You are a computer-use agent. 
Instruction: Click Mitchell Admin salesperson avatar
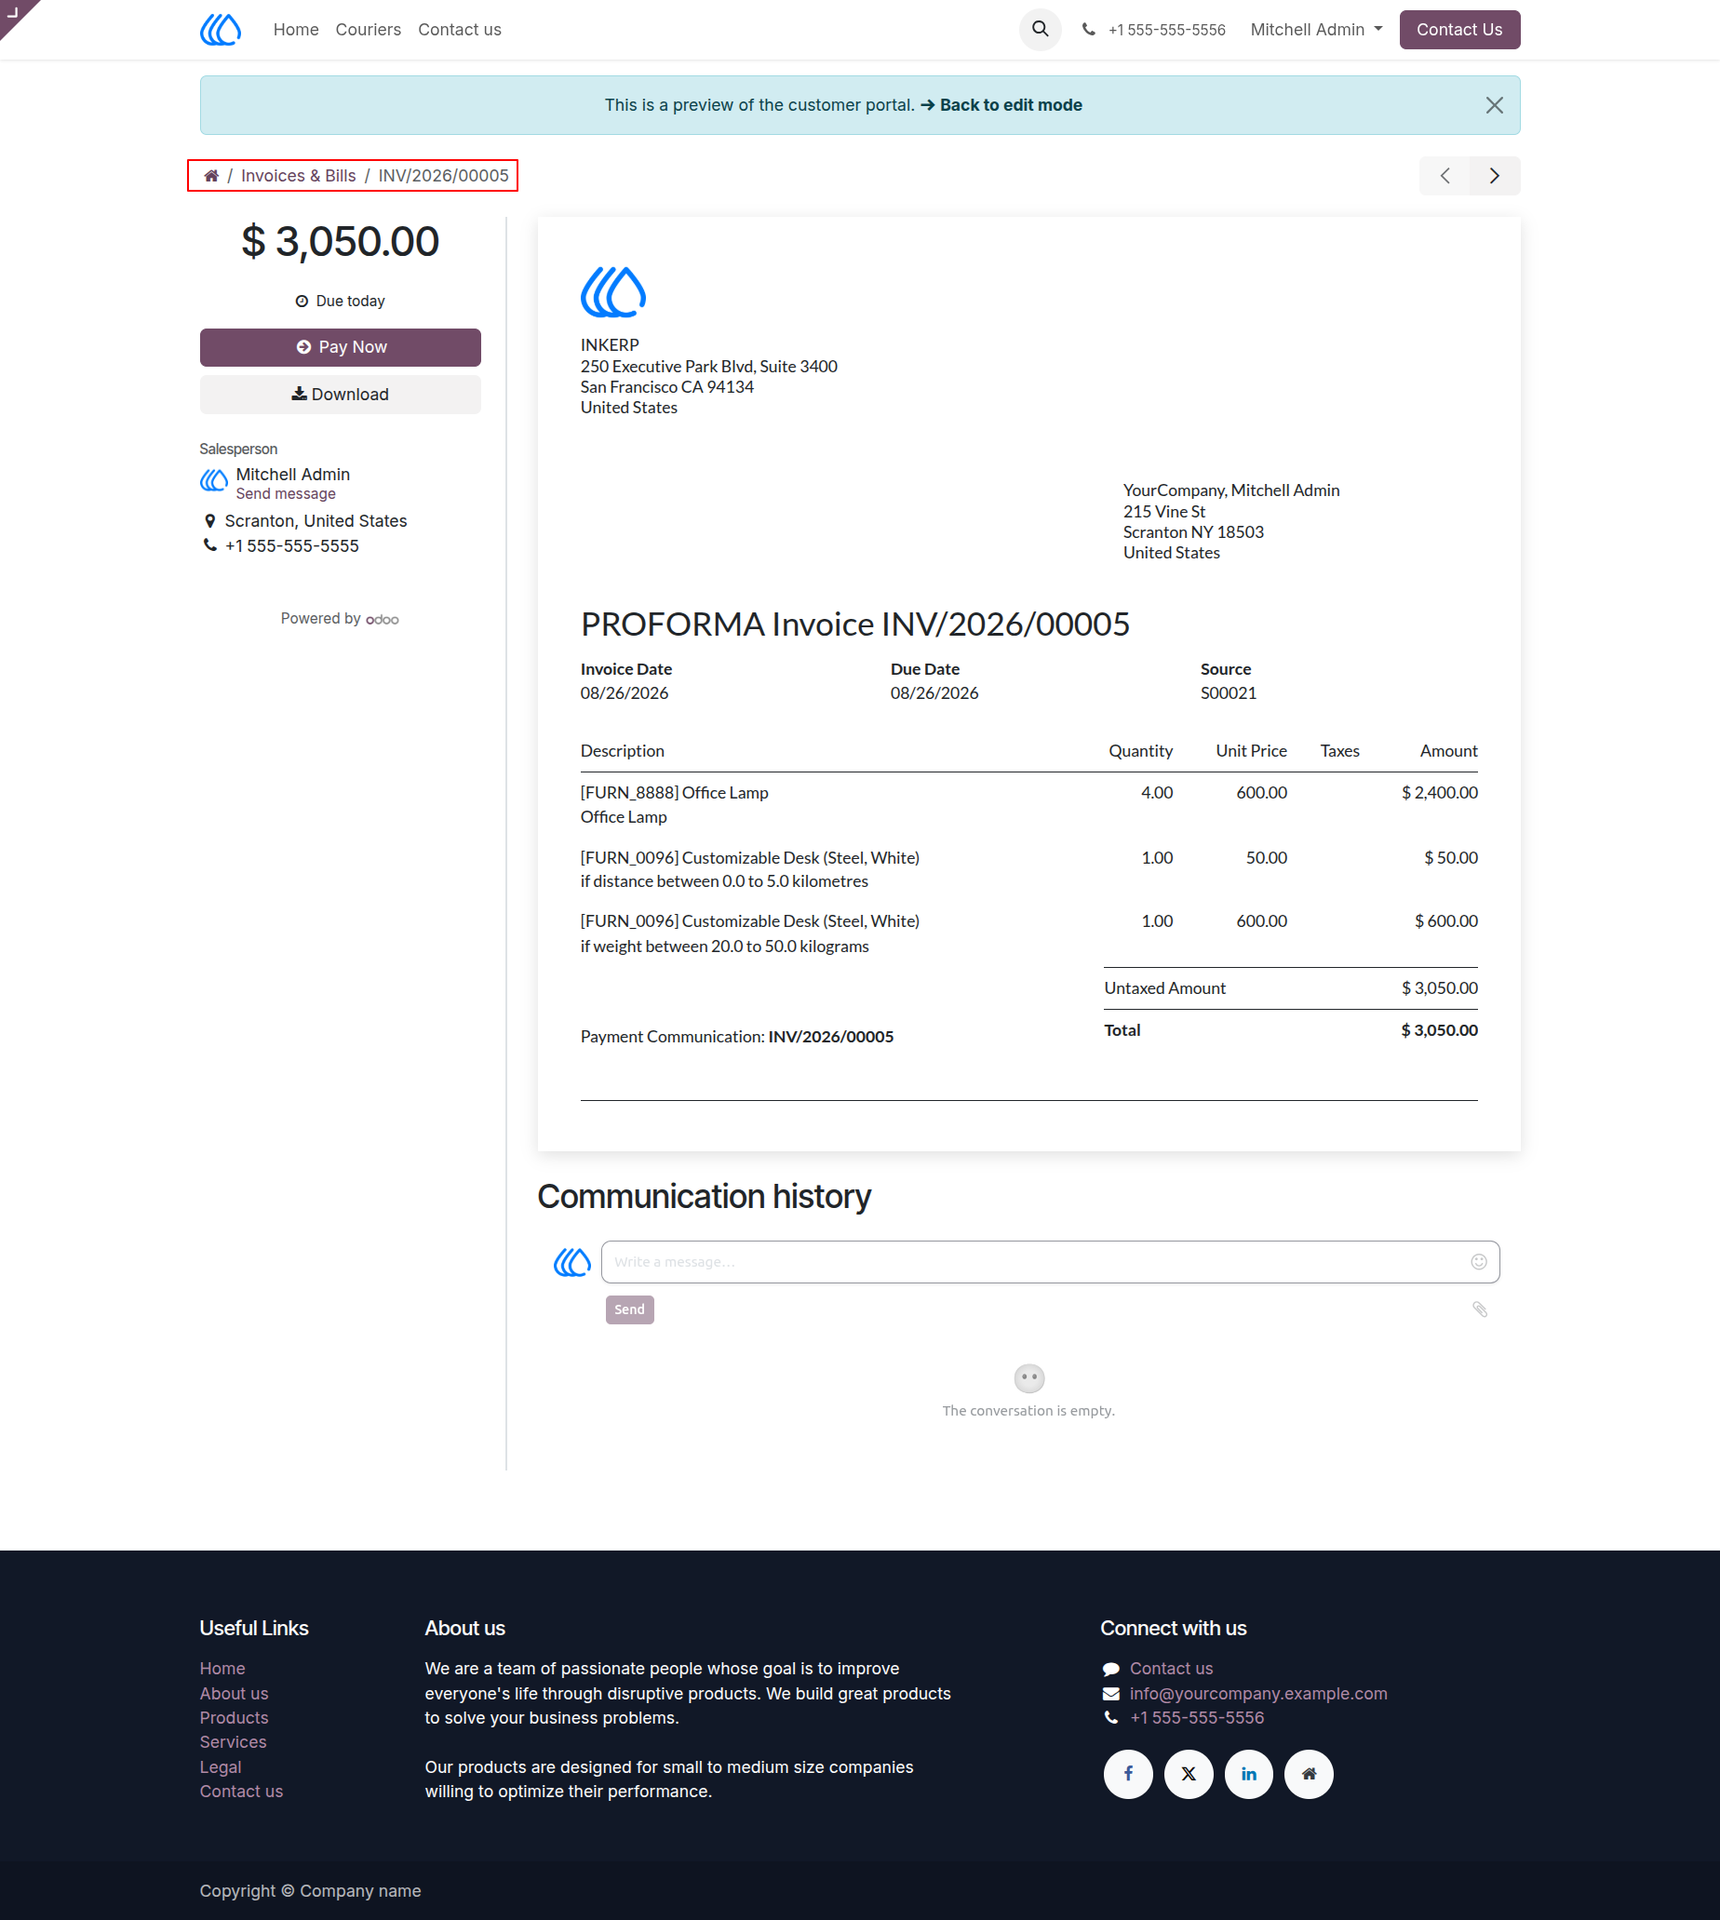[213, 481]
